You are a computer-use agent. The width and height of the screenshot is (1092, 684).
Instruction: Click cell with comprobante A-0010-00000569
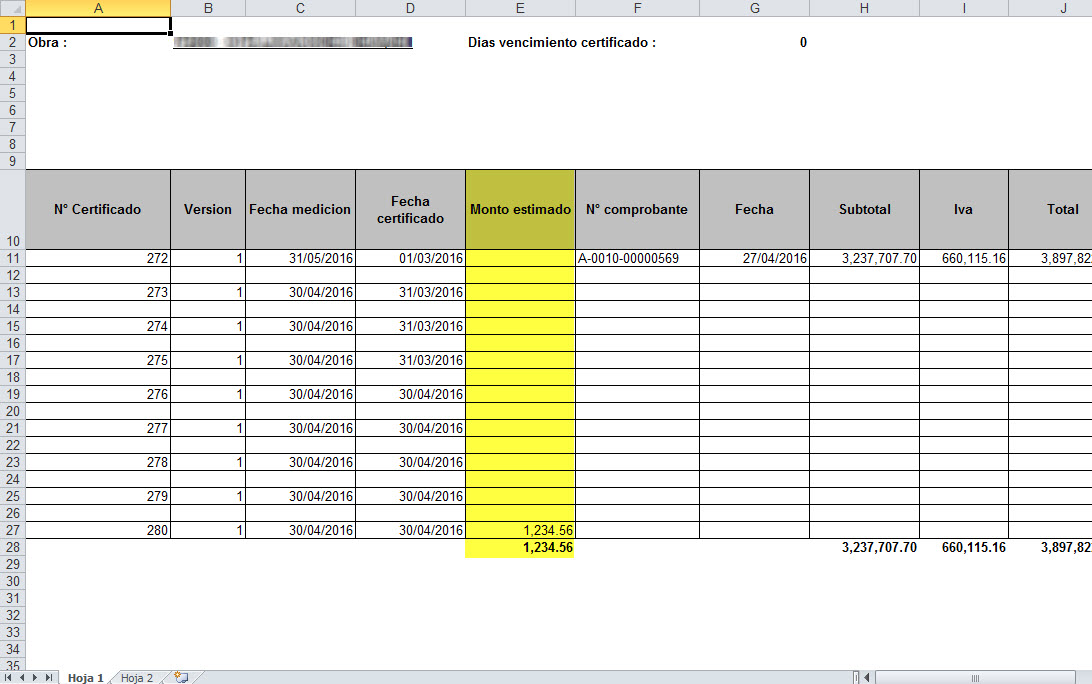pyautogui.click(x=637, y=258)
